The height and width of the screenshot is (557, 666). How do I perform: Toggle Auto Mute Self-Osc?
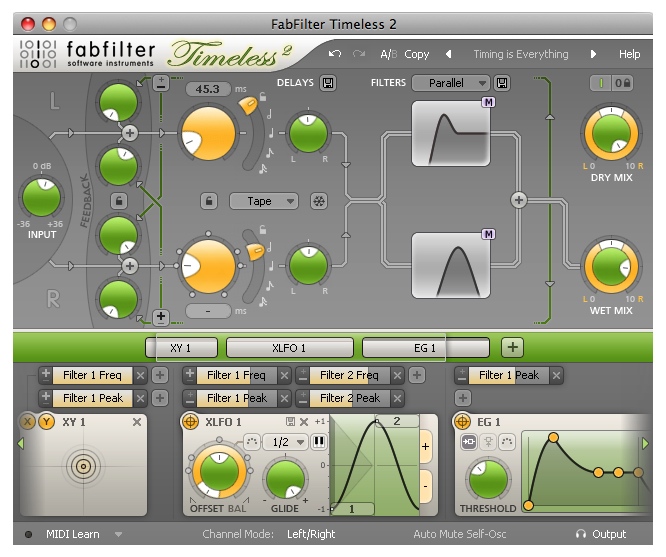460,534
